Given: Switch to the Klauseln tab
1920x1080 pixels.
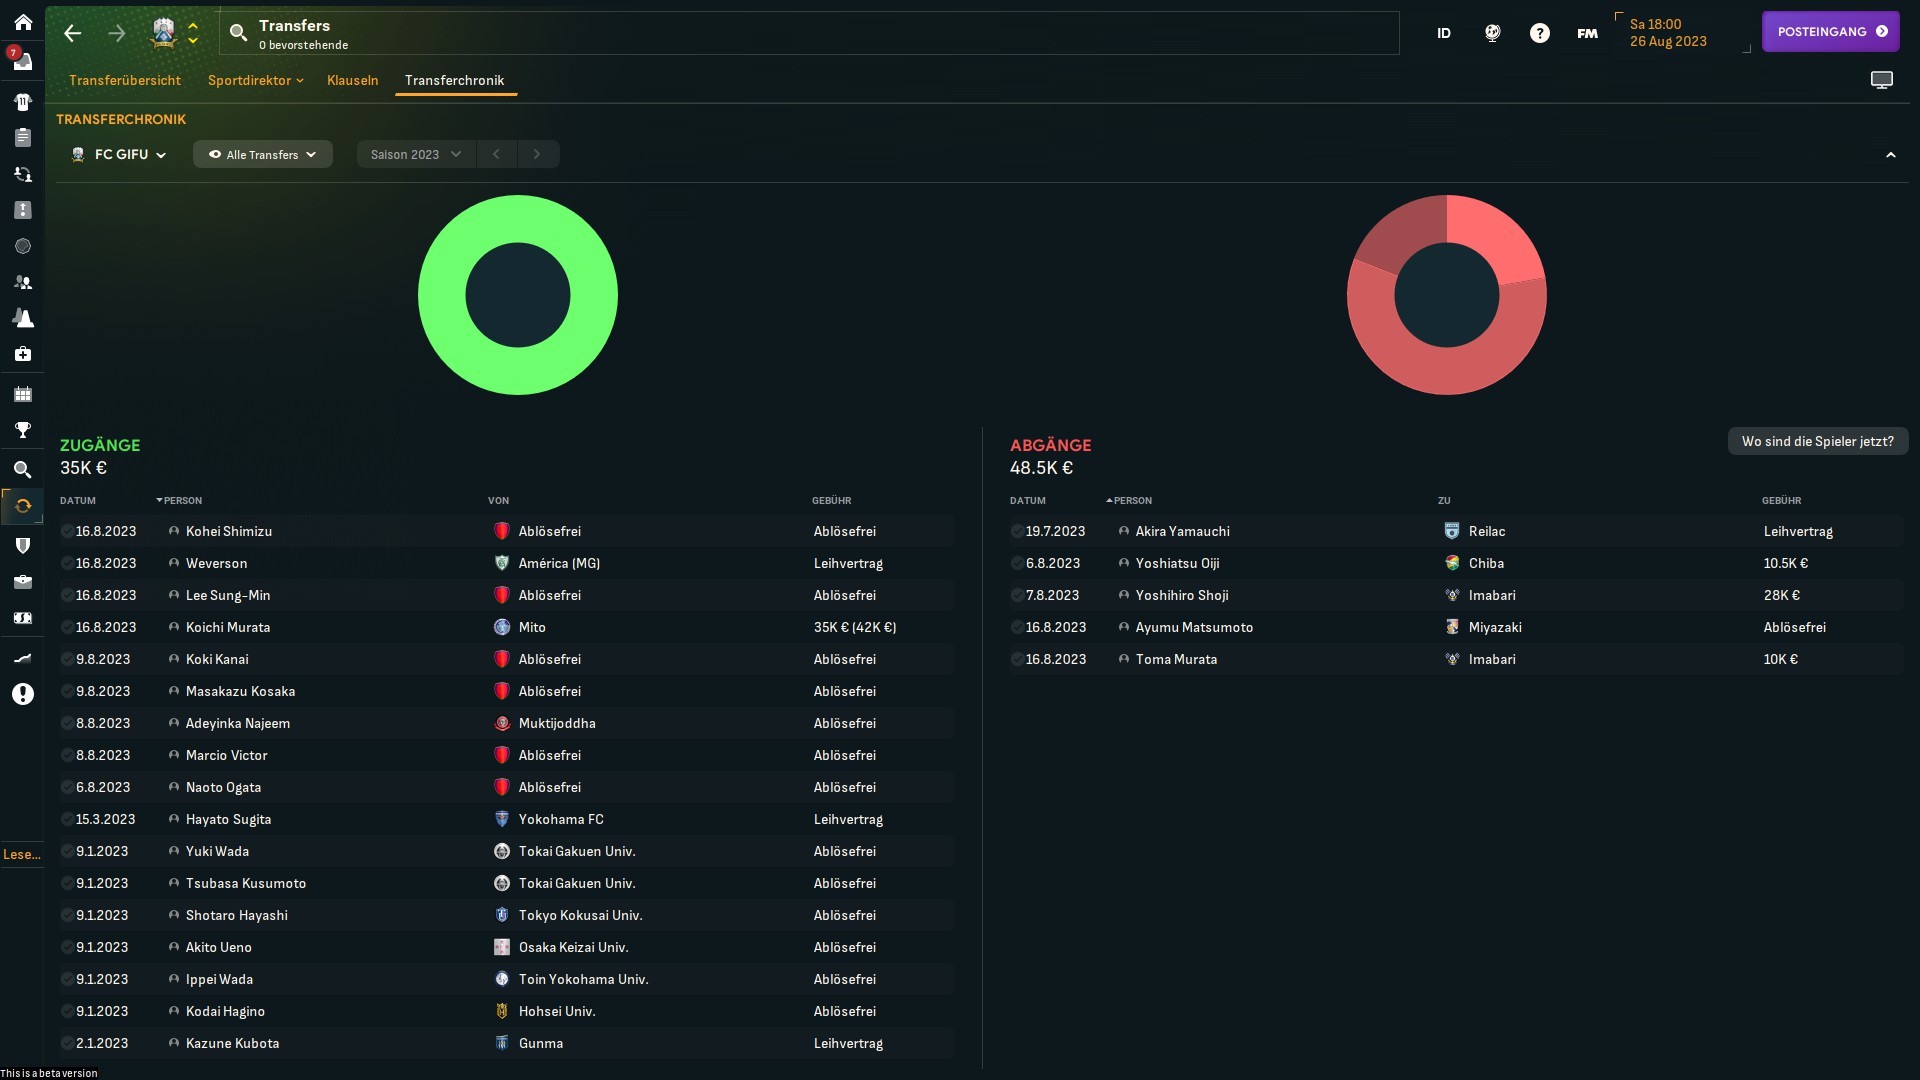Looking at the screenshot, I should point(352,80).
